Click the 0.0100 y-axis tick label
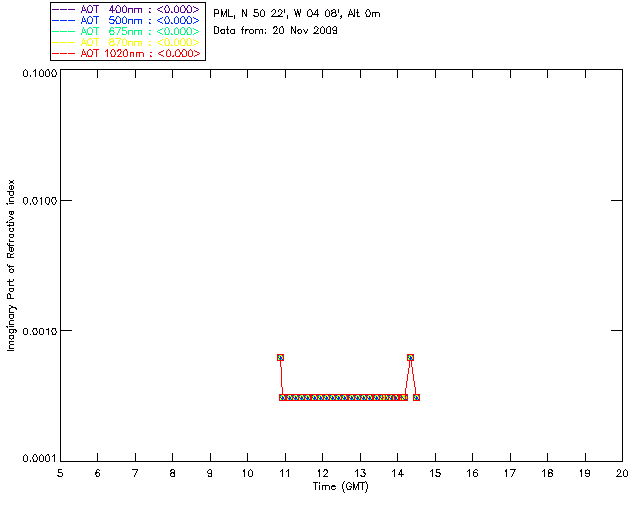This screenshot has width=640, height=512. tap(40, 201)
